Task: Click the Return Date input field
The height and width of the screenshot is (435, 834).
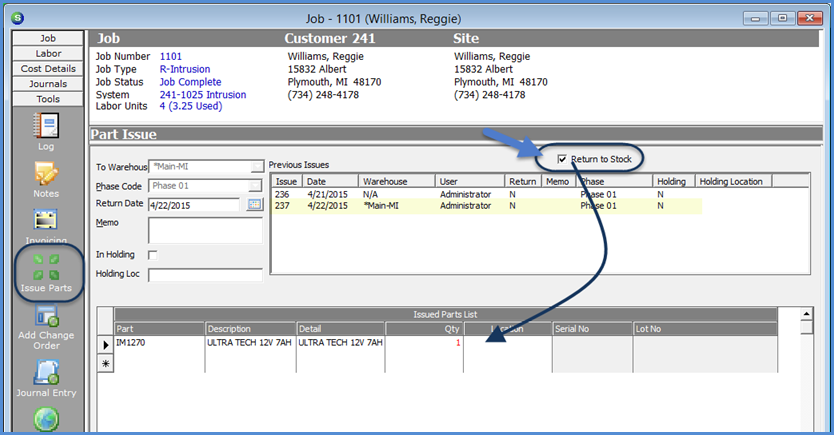Action: (194, 205)
